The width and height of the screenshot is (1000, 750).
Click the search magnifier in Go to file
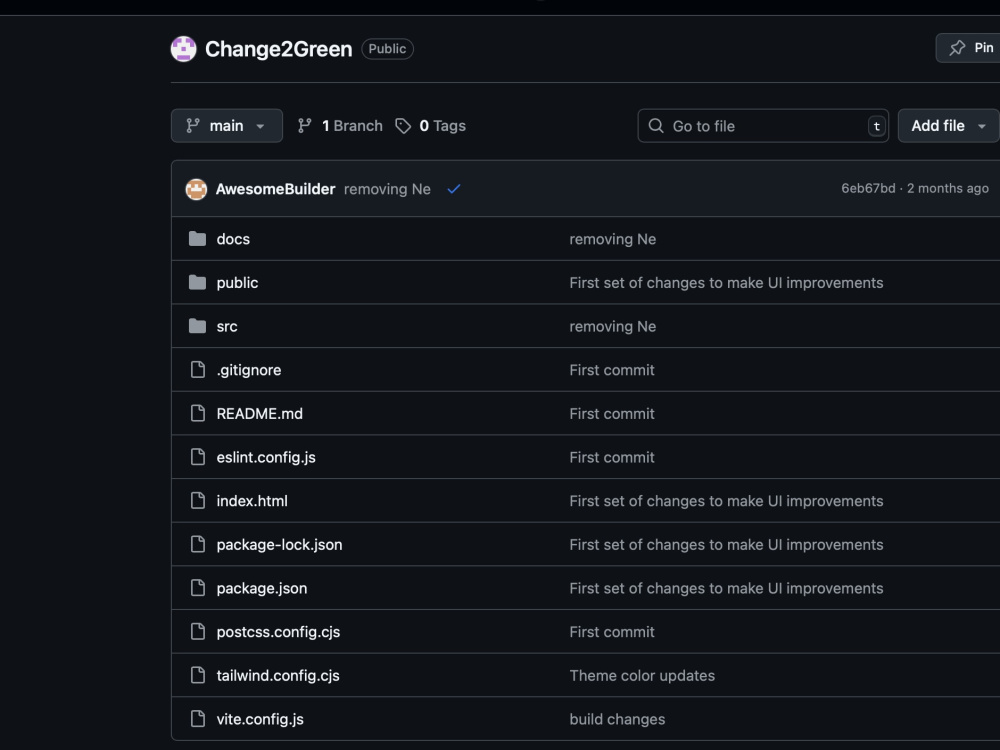tap(656, 126)
